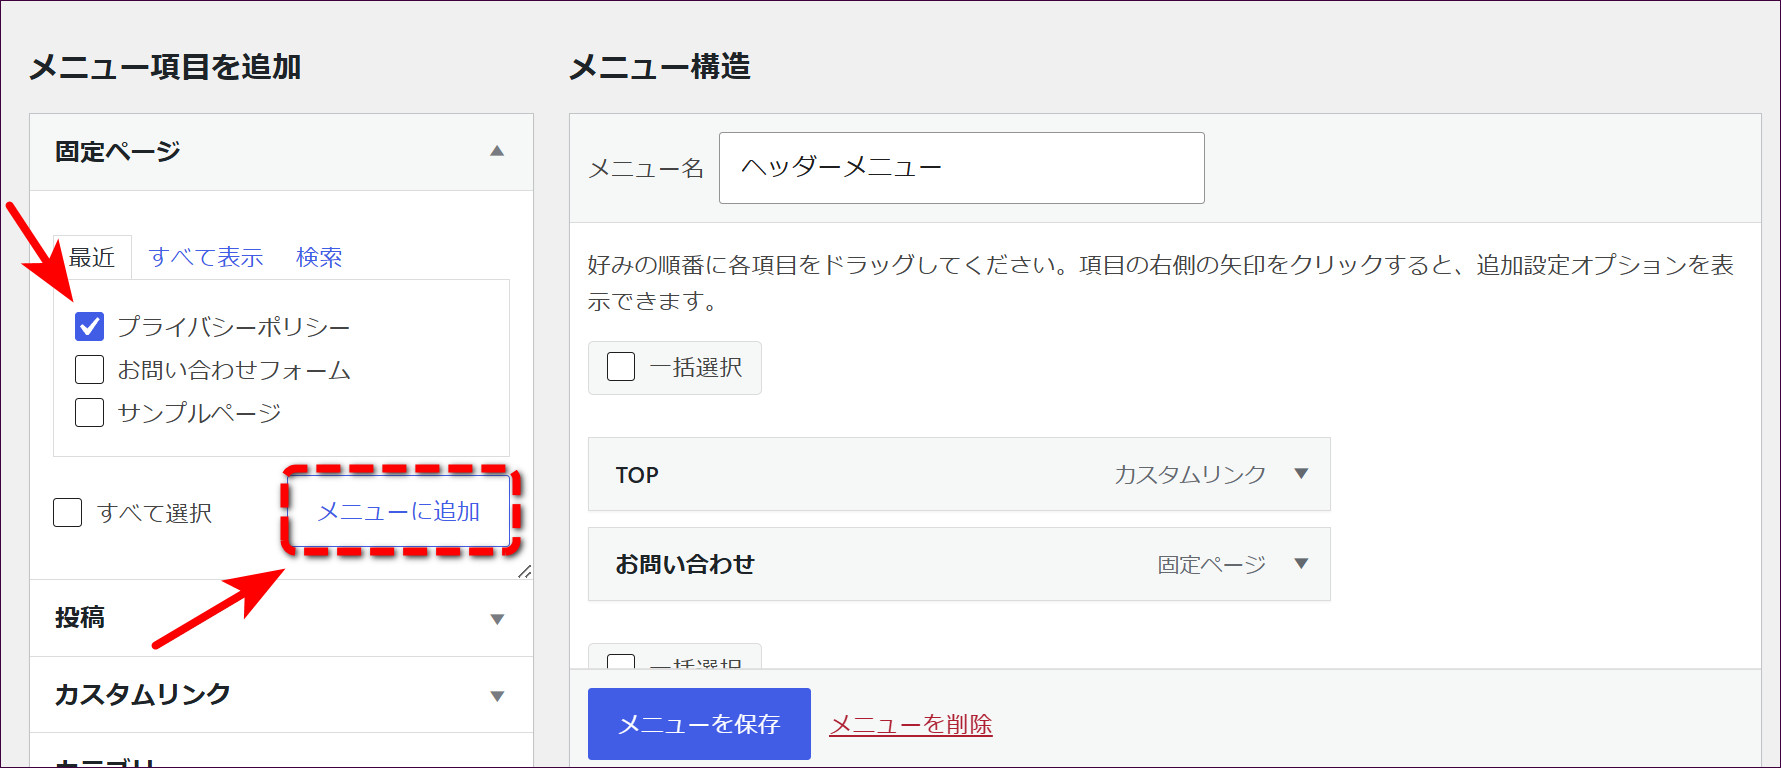This screenshot has width=1781, height=768.
Task: Tick the 一括選択 checkbox above TOP item
Action: tap(621, 367)
